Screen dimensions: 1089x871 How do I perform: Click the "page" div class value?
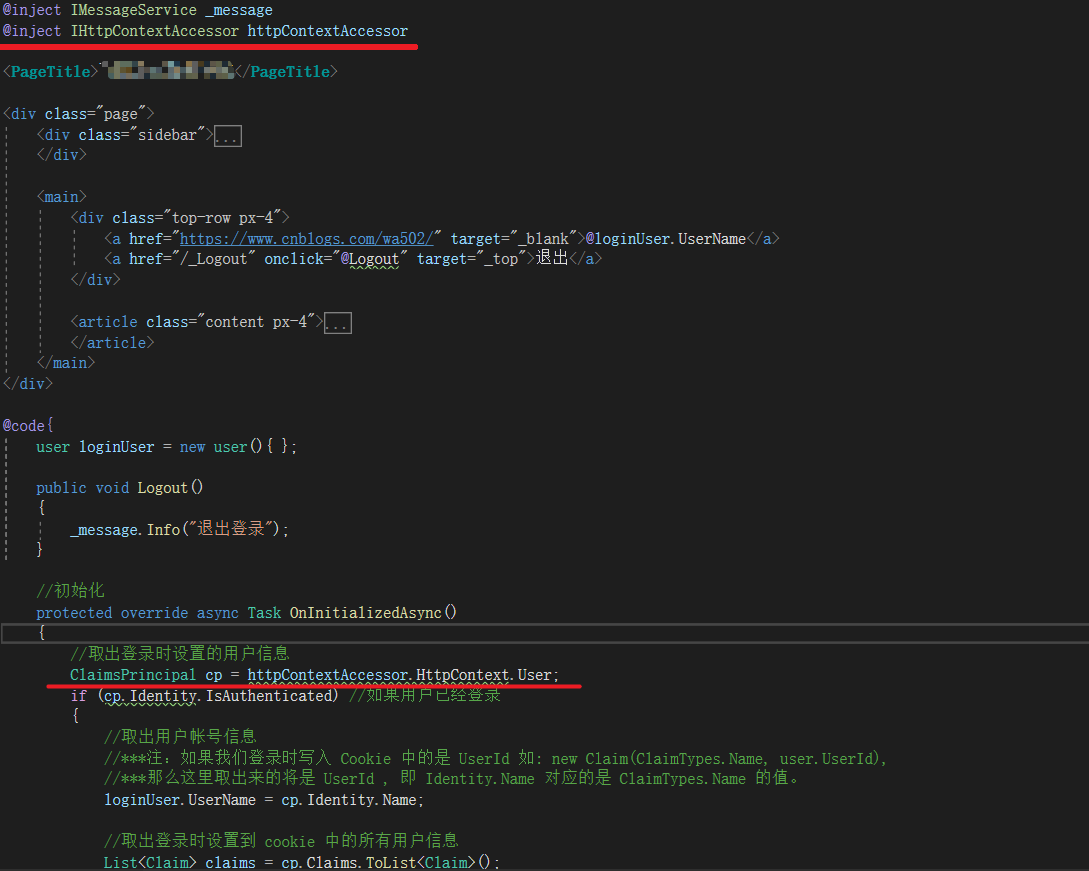120,114
